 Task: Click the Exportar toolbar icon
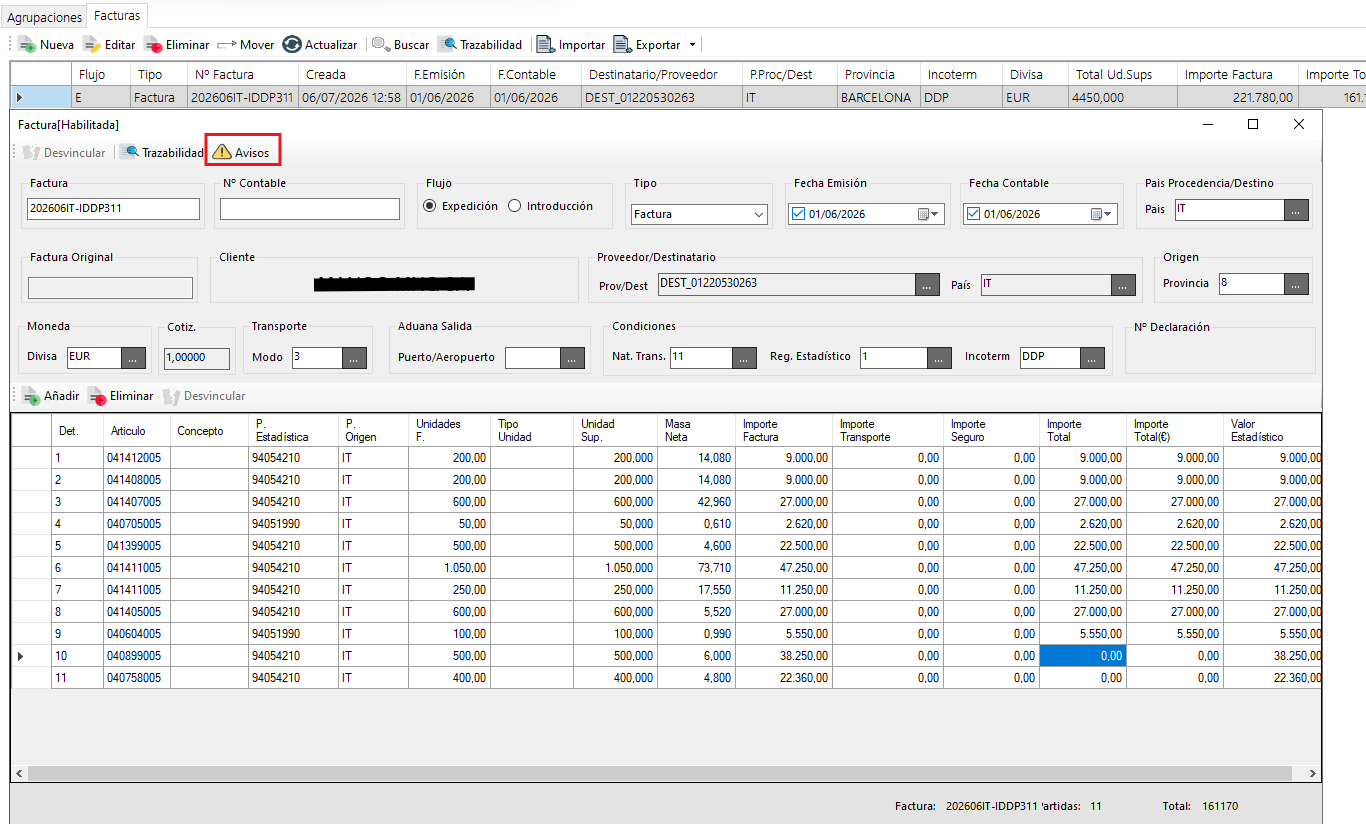coord(622,45)
